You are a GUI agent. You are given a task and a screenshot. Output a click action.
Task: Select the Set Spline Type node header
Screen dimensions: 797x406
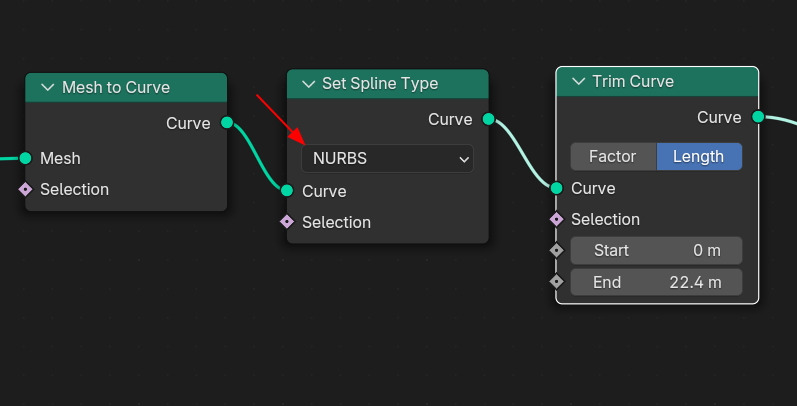pos(387,84)
